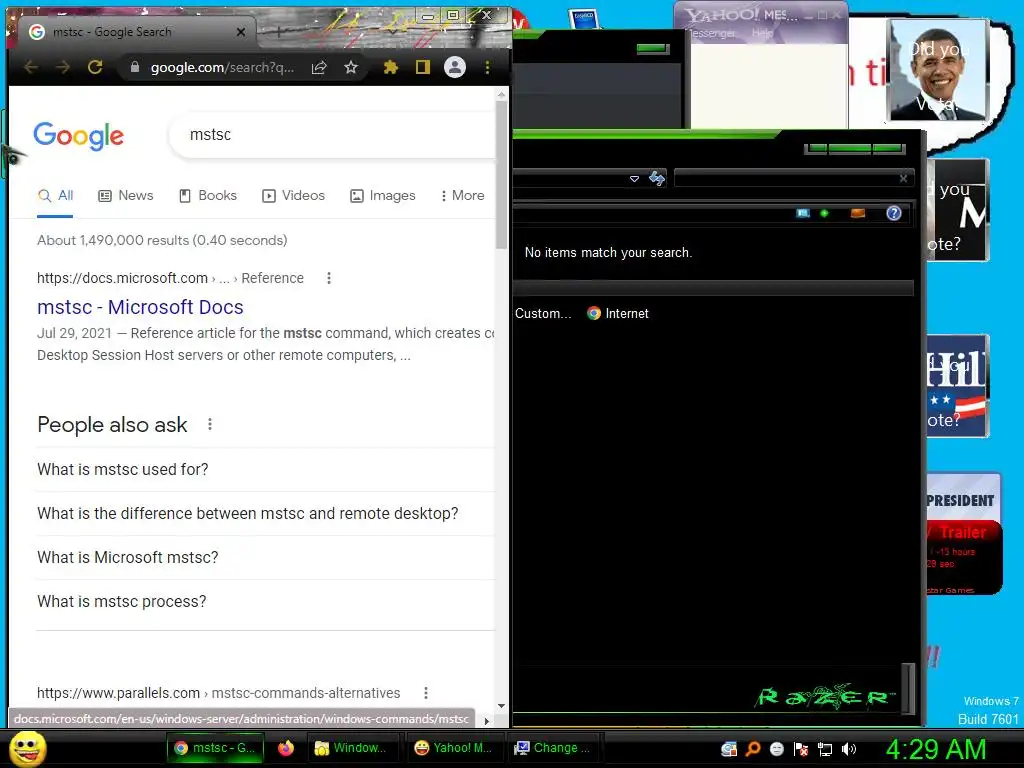The height and width of the screenshot is (768, 1024).
Task: Click the blue view options icon in black window
Action: 803,213
